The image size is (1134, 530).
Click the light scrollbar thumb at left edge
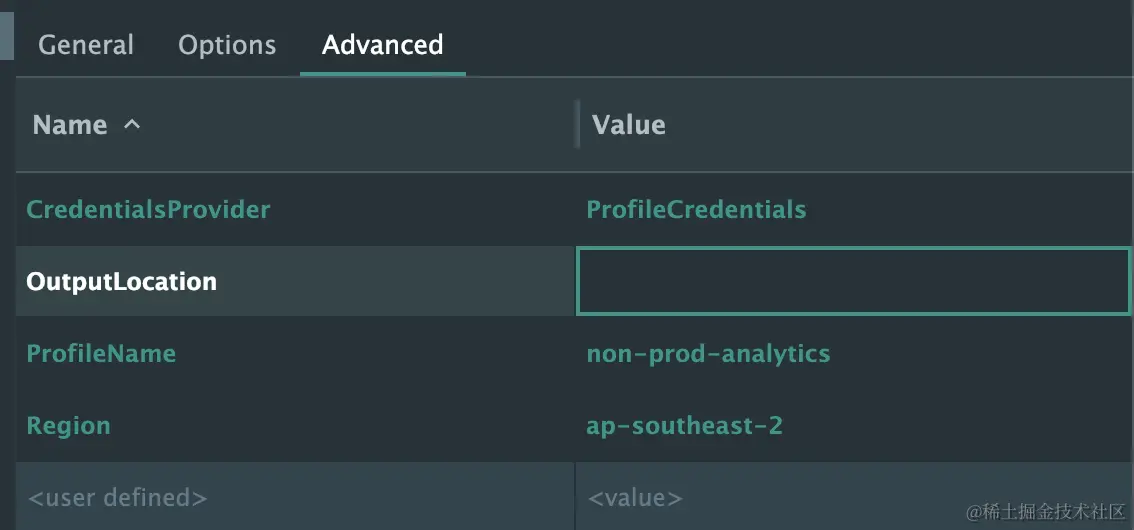[x=6, y=30]
